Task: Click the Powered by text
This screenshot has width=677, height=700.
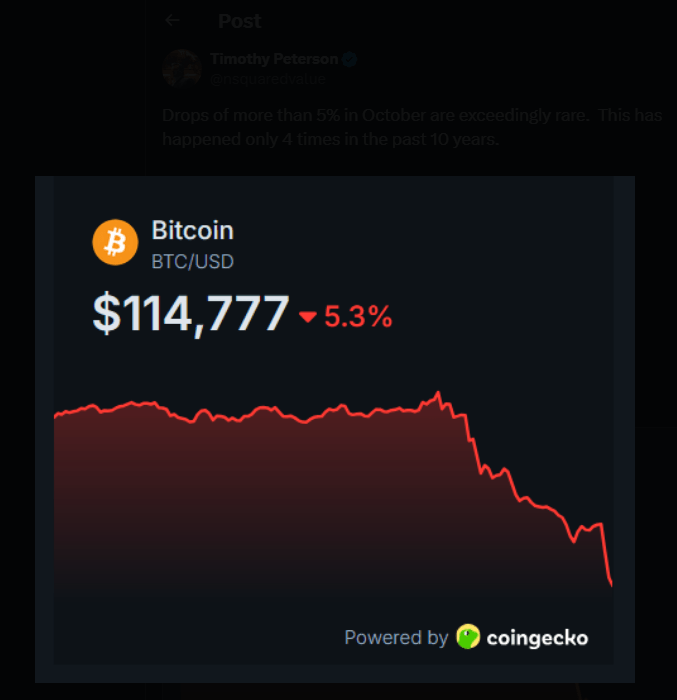Action: [x=396, y=637]
